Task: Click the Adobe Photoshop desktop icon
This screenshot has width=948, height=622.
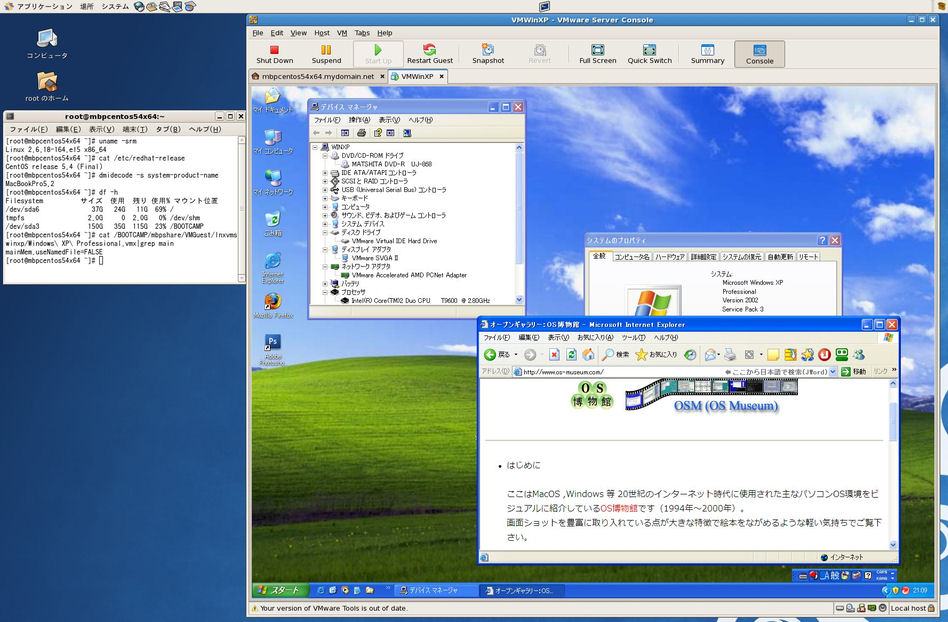Action: [273, 350]
